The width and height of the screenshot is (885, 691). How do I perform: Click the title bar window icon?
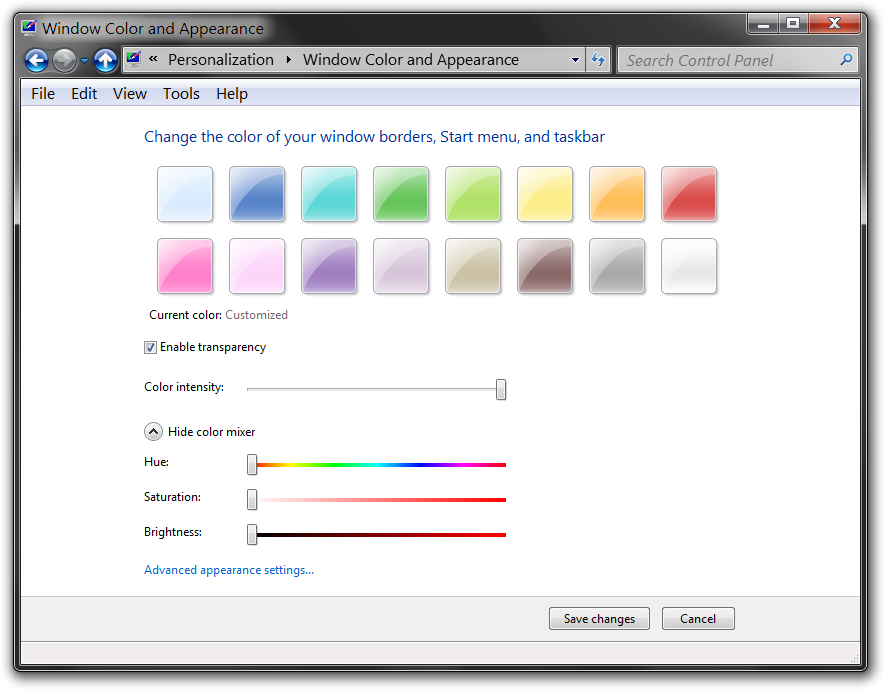click(x=29, y=28)
